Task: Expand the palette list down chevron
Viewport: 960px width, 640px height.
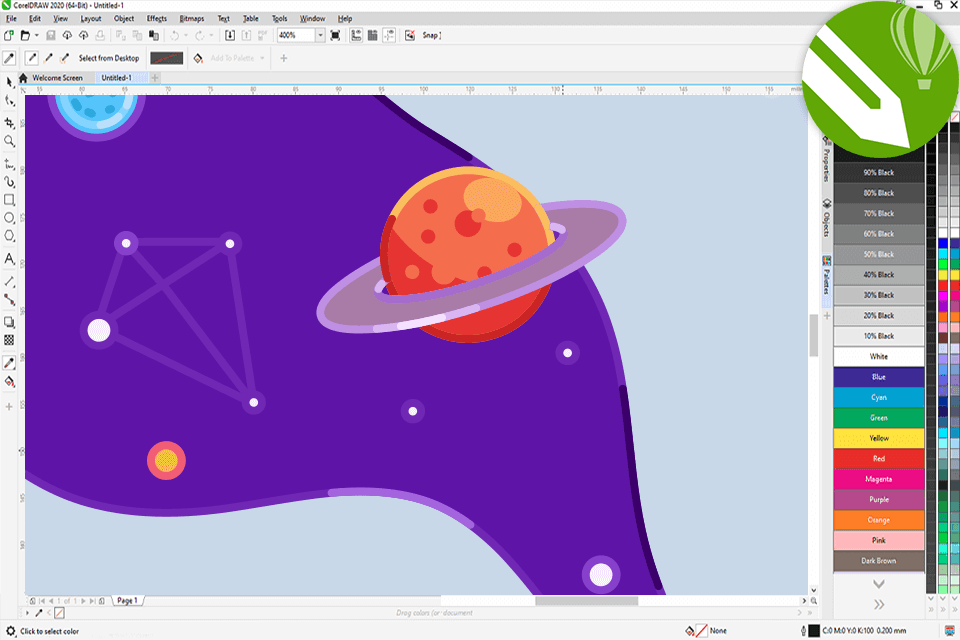Action: 878,584
